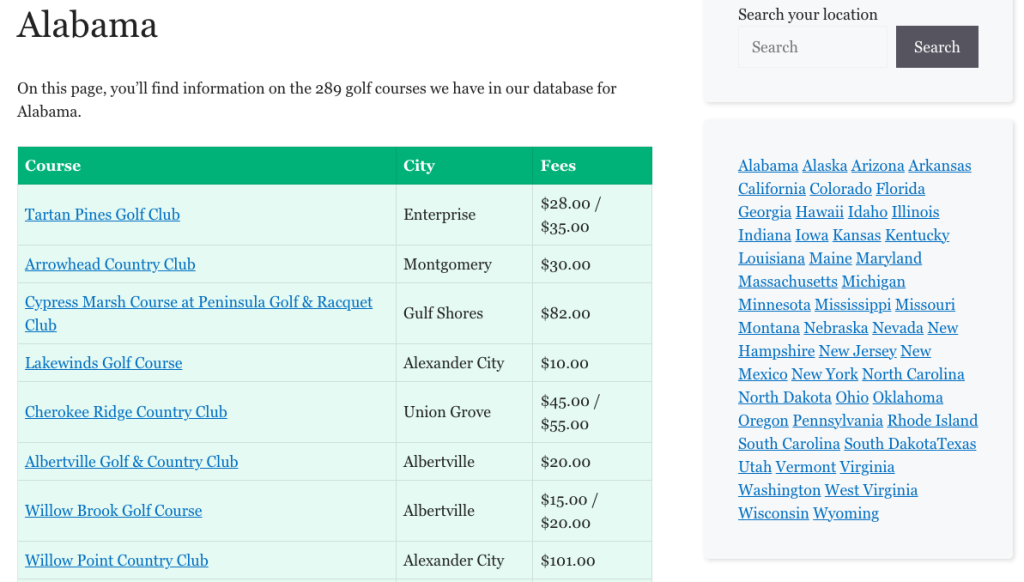Select Pennsylvania from the state list
The width and height of the screenshot is (1024, 582).
coord(837,421)
